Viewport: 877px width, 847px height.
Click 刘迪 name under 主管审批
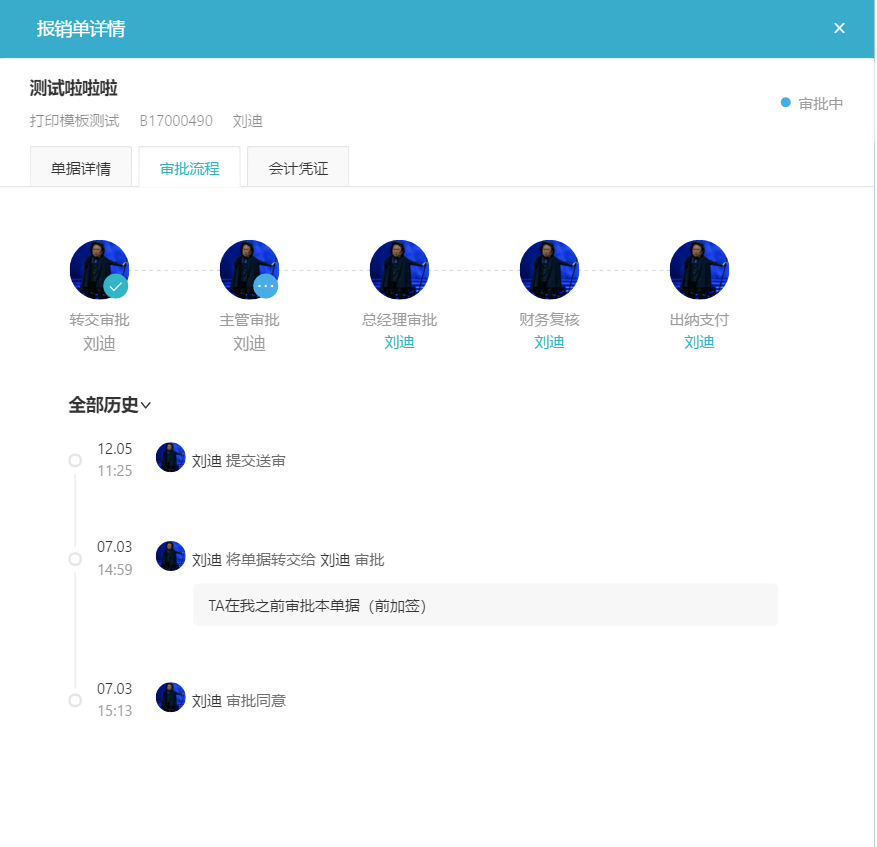point(249,343)
